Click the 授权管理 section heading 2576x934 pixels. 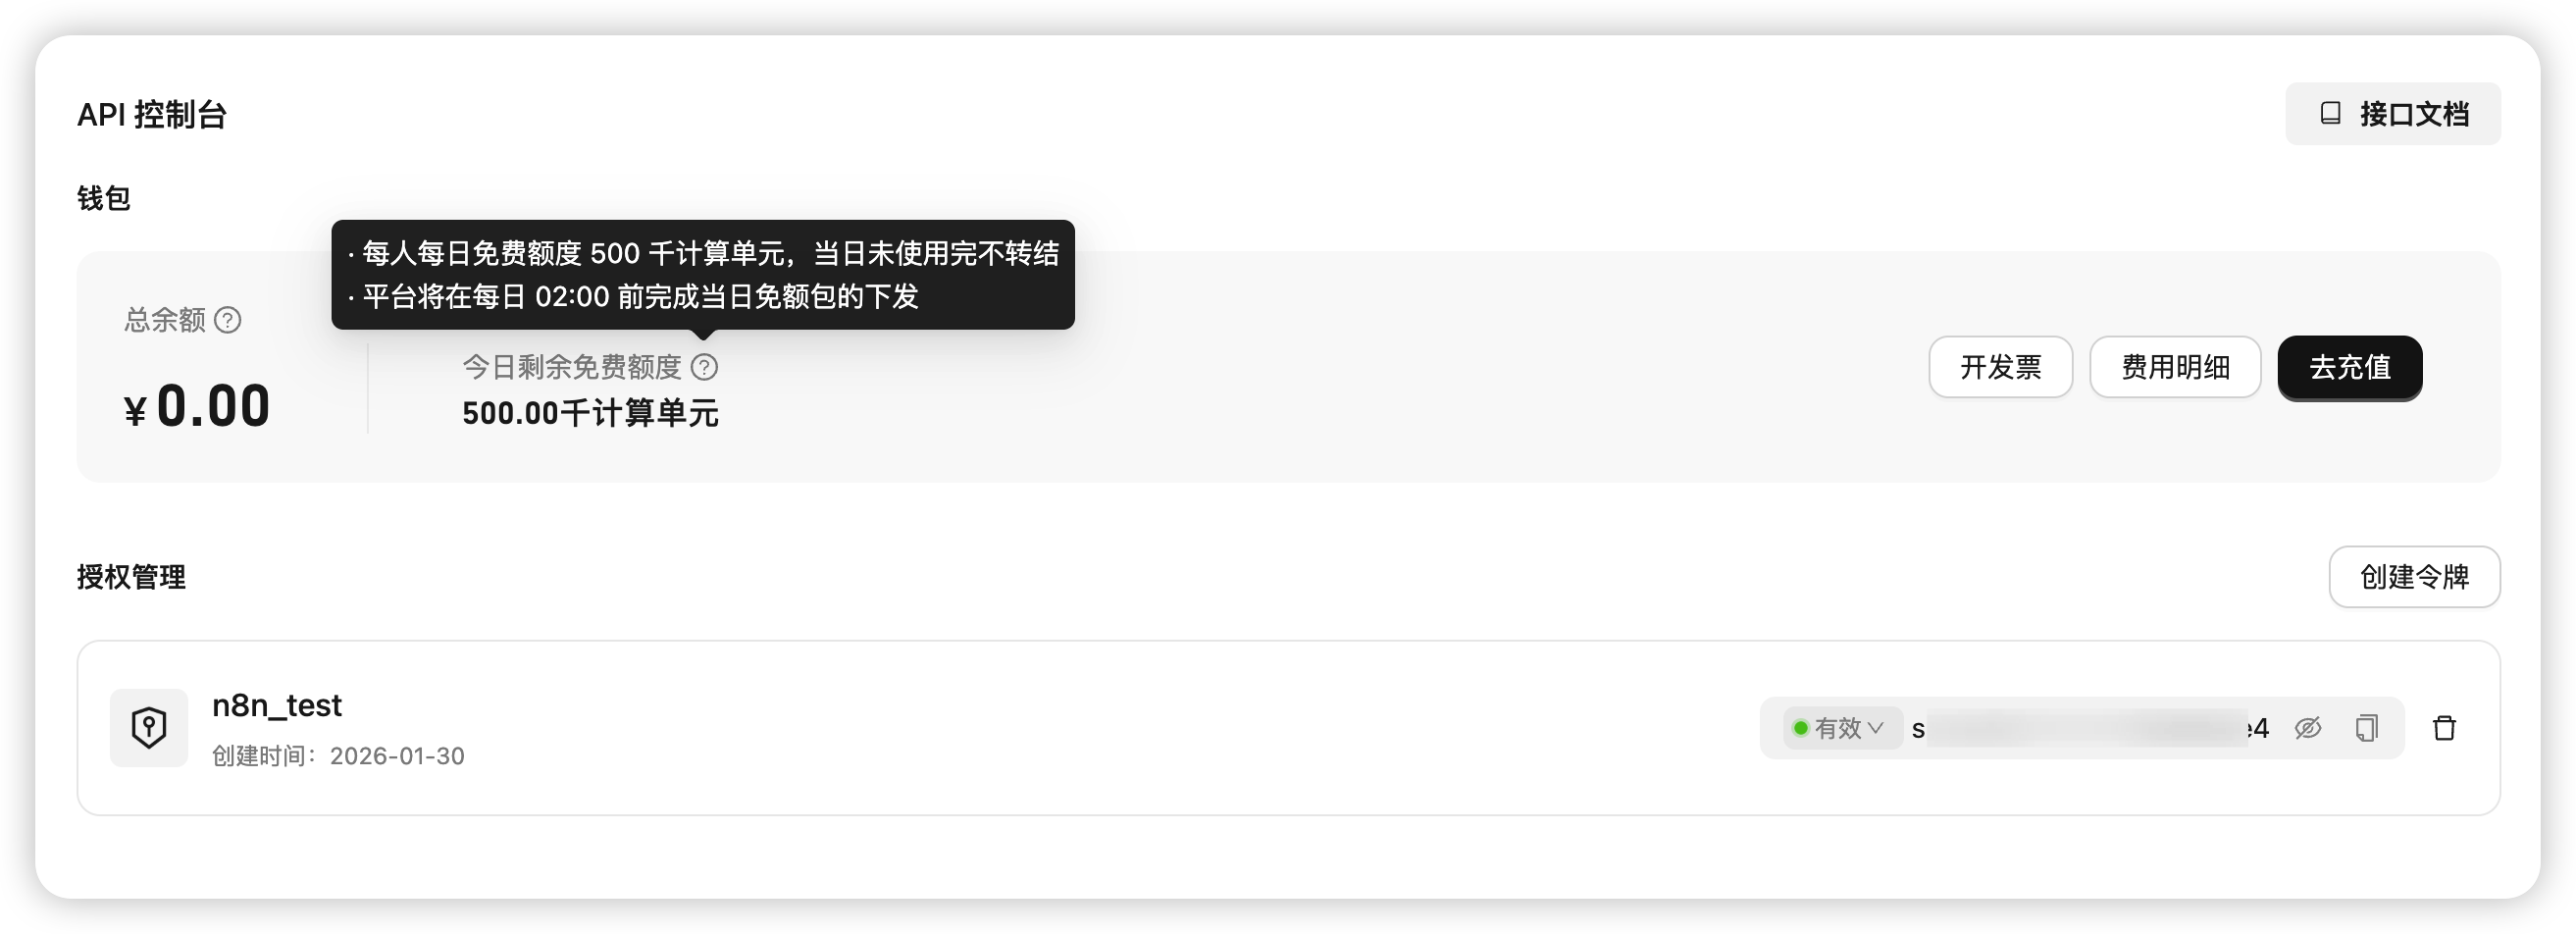(x=131, y=577)
